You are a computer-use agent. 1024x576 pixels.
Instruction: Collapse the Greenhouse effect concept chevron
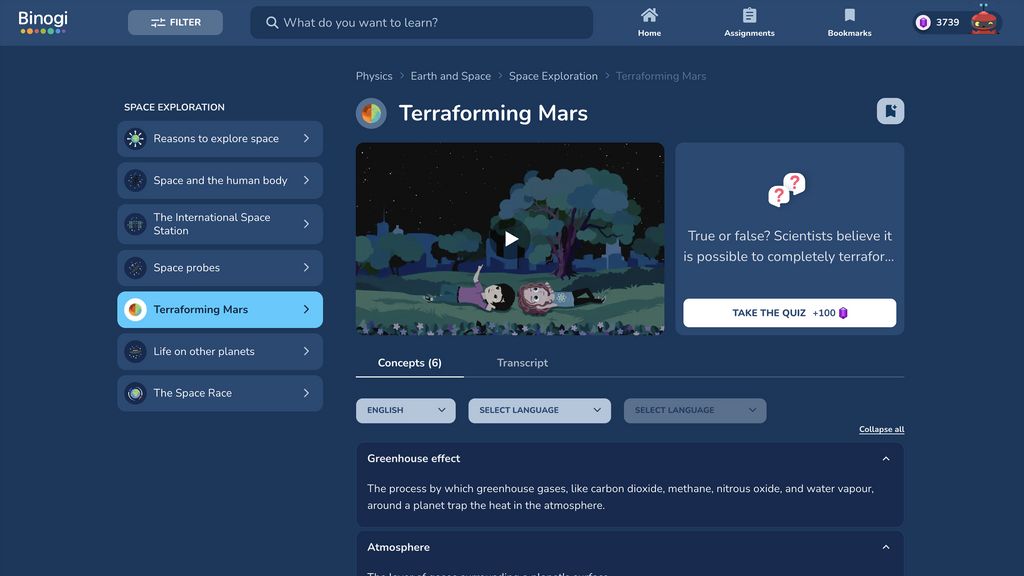coord(886,459)
